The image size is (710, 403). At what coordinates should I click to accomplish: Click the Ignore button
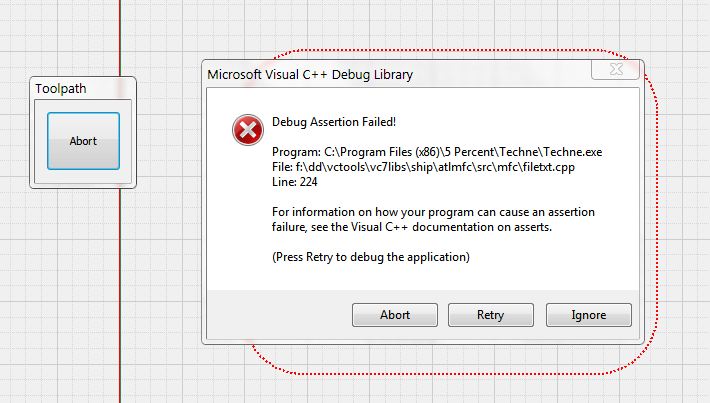pos(588,315)
